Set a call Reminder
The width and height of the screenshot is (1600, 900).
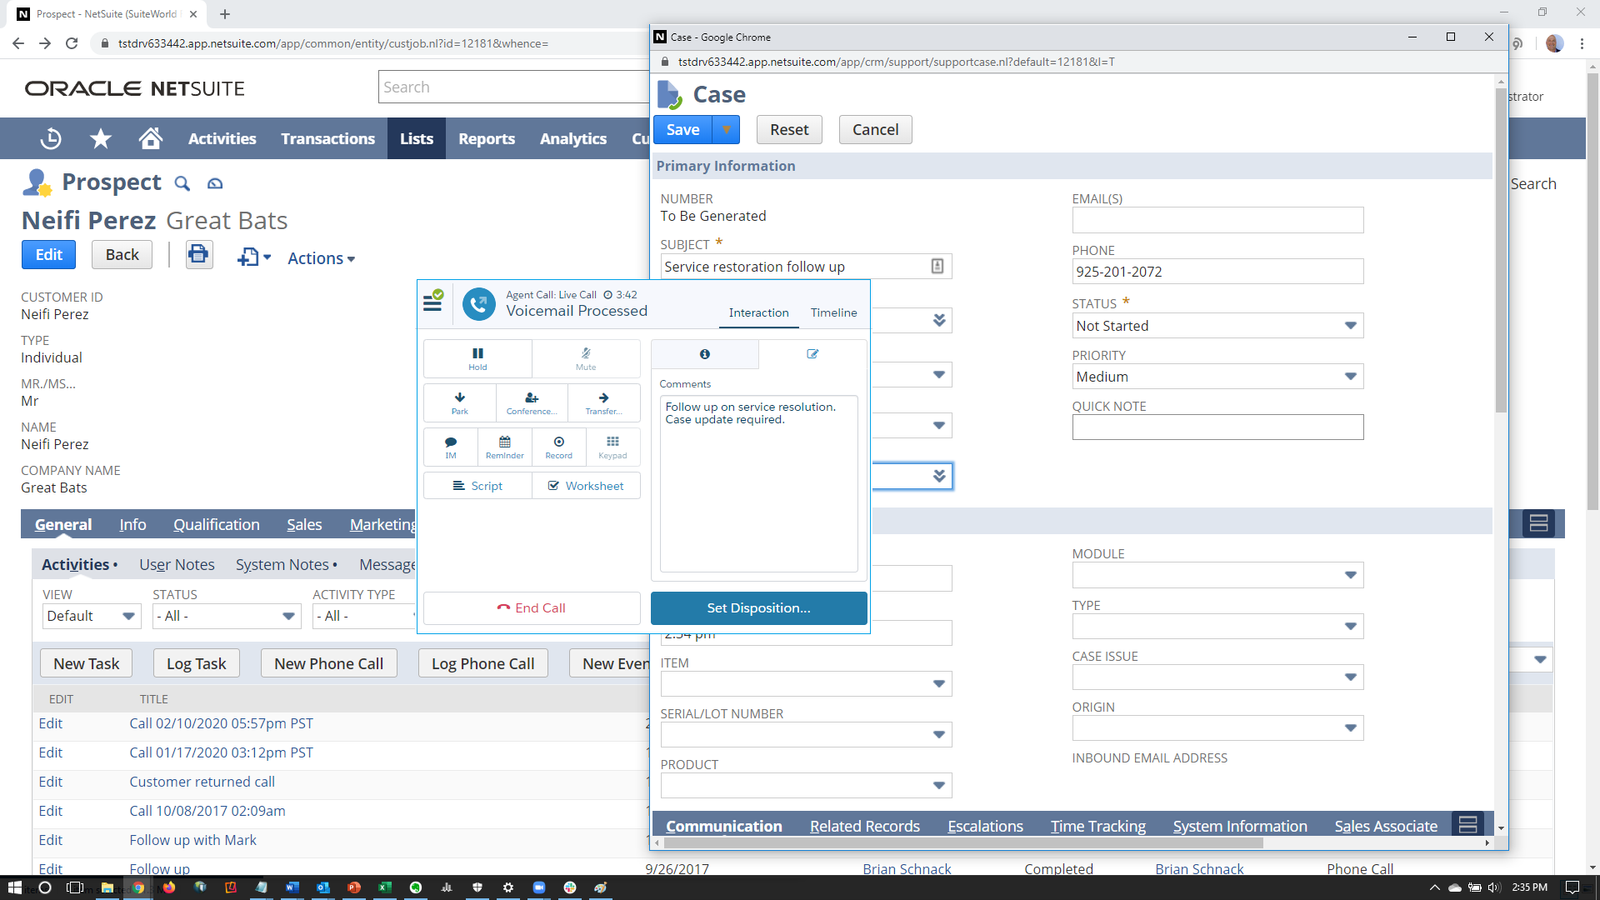coord(505,447)
